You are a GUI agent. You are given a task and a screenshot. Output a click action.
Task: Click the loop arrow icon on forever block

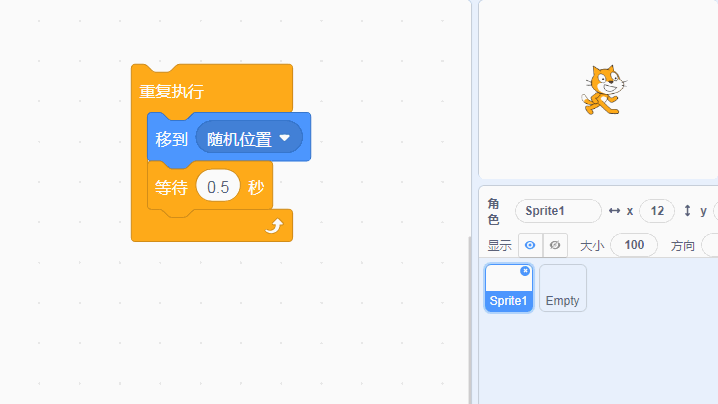pyautogui.click(x=274, y=226)
